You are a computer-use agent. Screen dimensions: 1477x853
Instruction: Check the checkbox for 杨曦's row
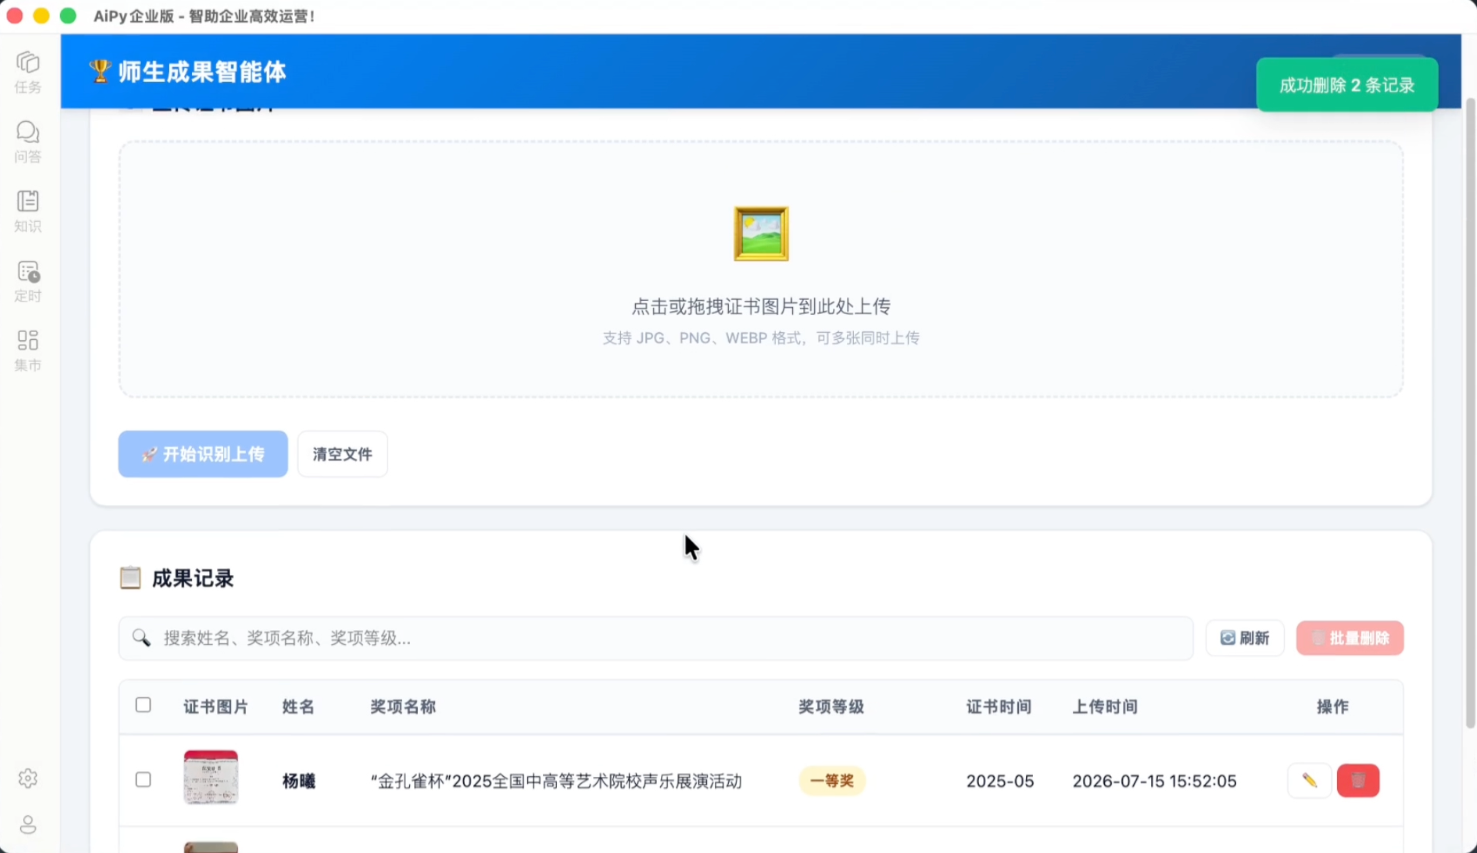[x=143, y=779]
